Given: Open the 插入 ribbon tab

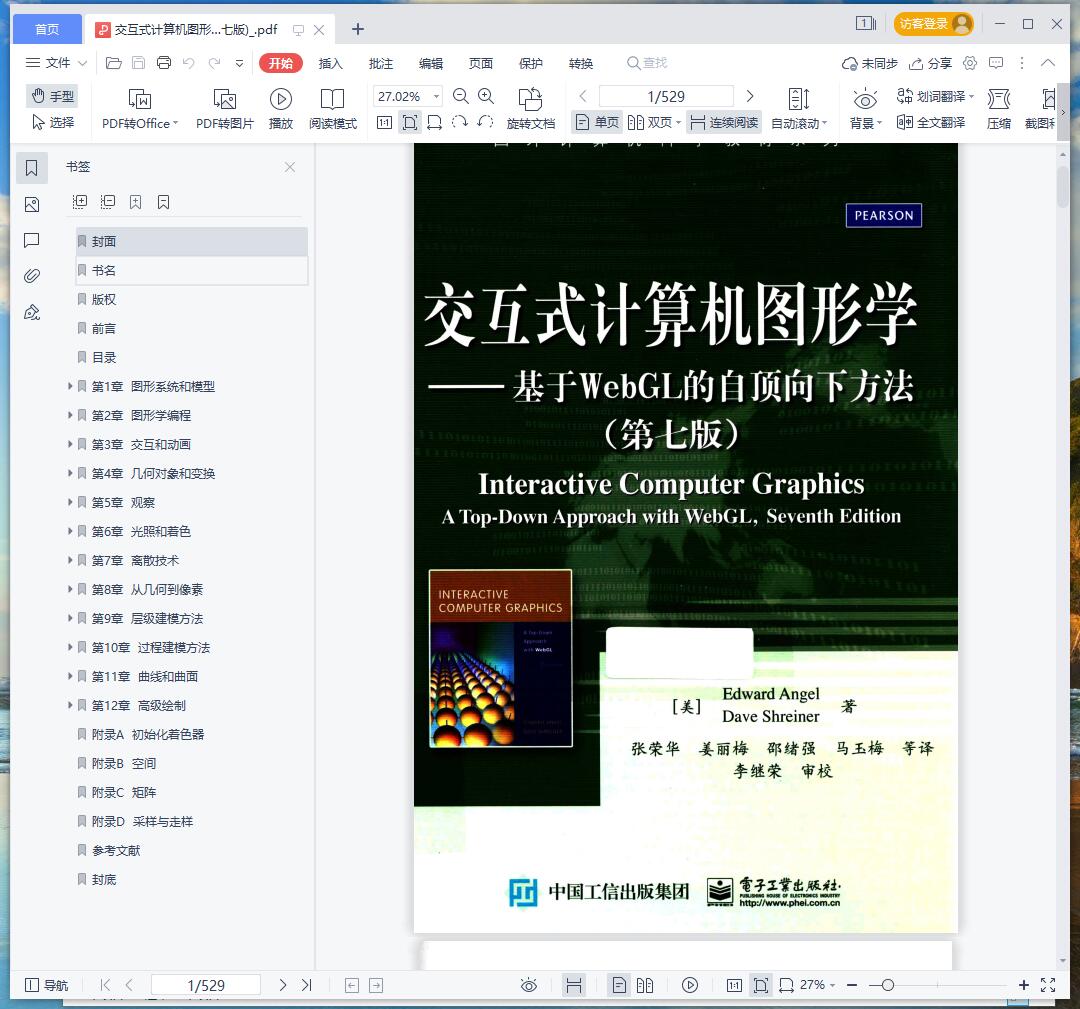Looking at the screenshot, I should (x=331, y=63).
